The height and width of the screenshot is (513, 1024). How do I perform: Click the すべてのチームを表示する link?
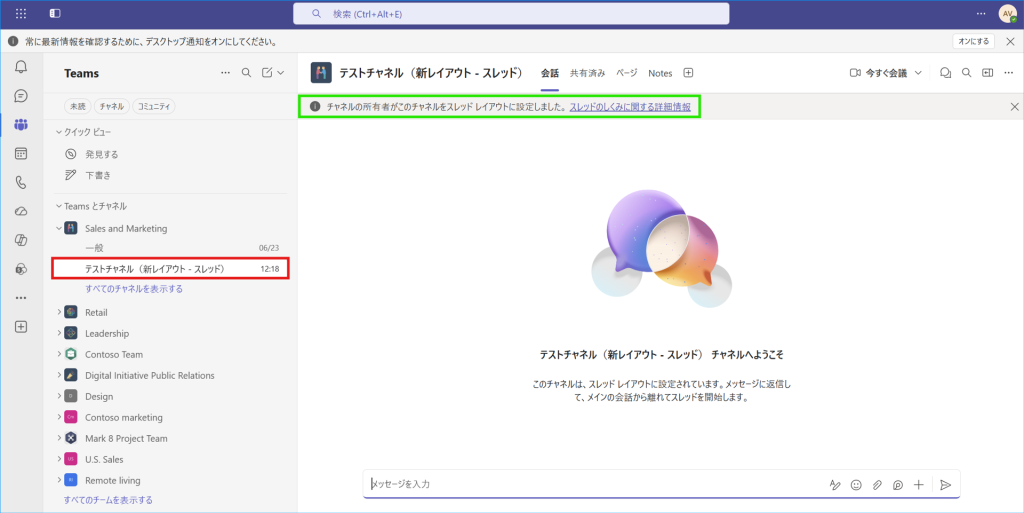tap(108, 500)
